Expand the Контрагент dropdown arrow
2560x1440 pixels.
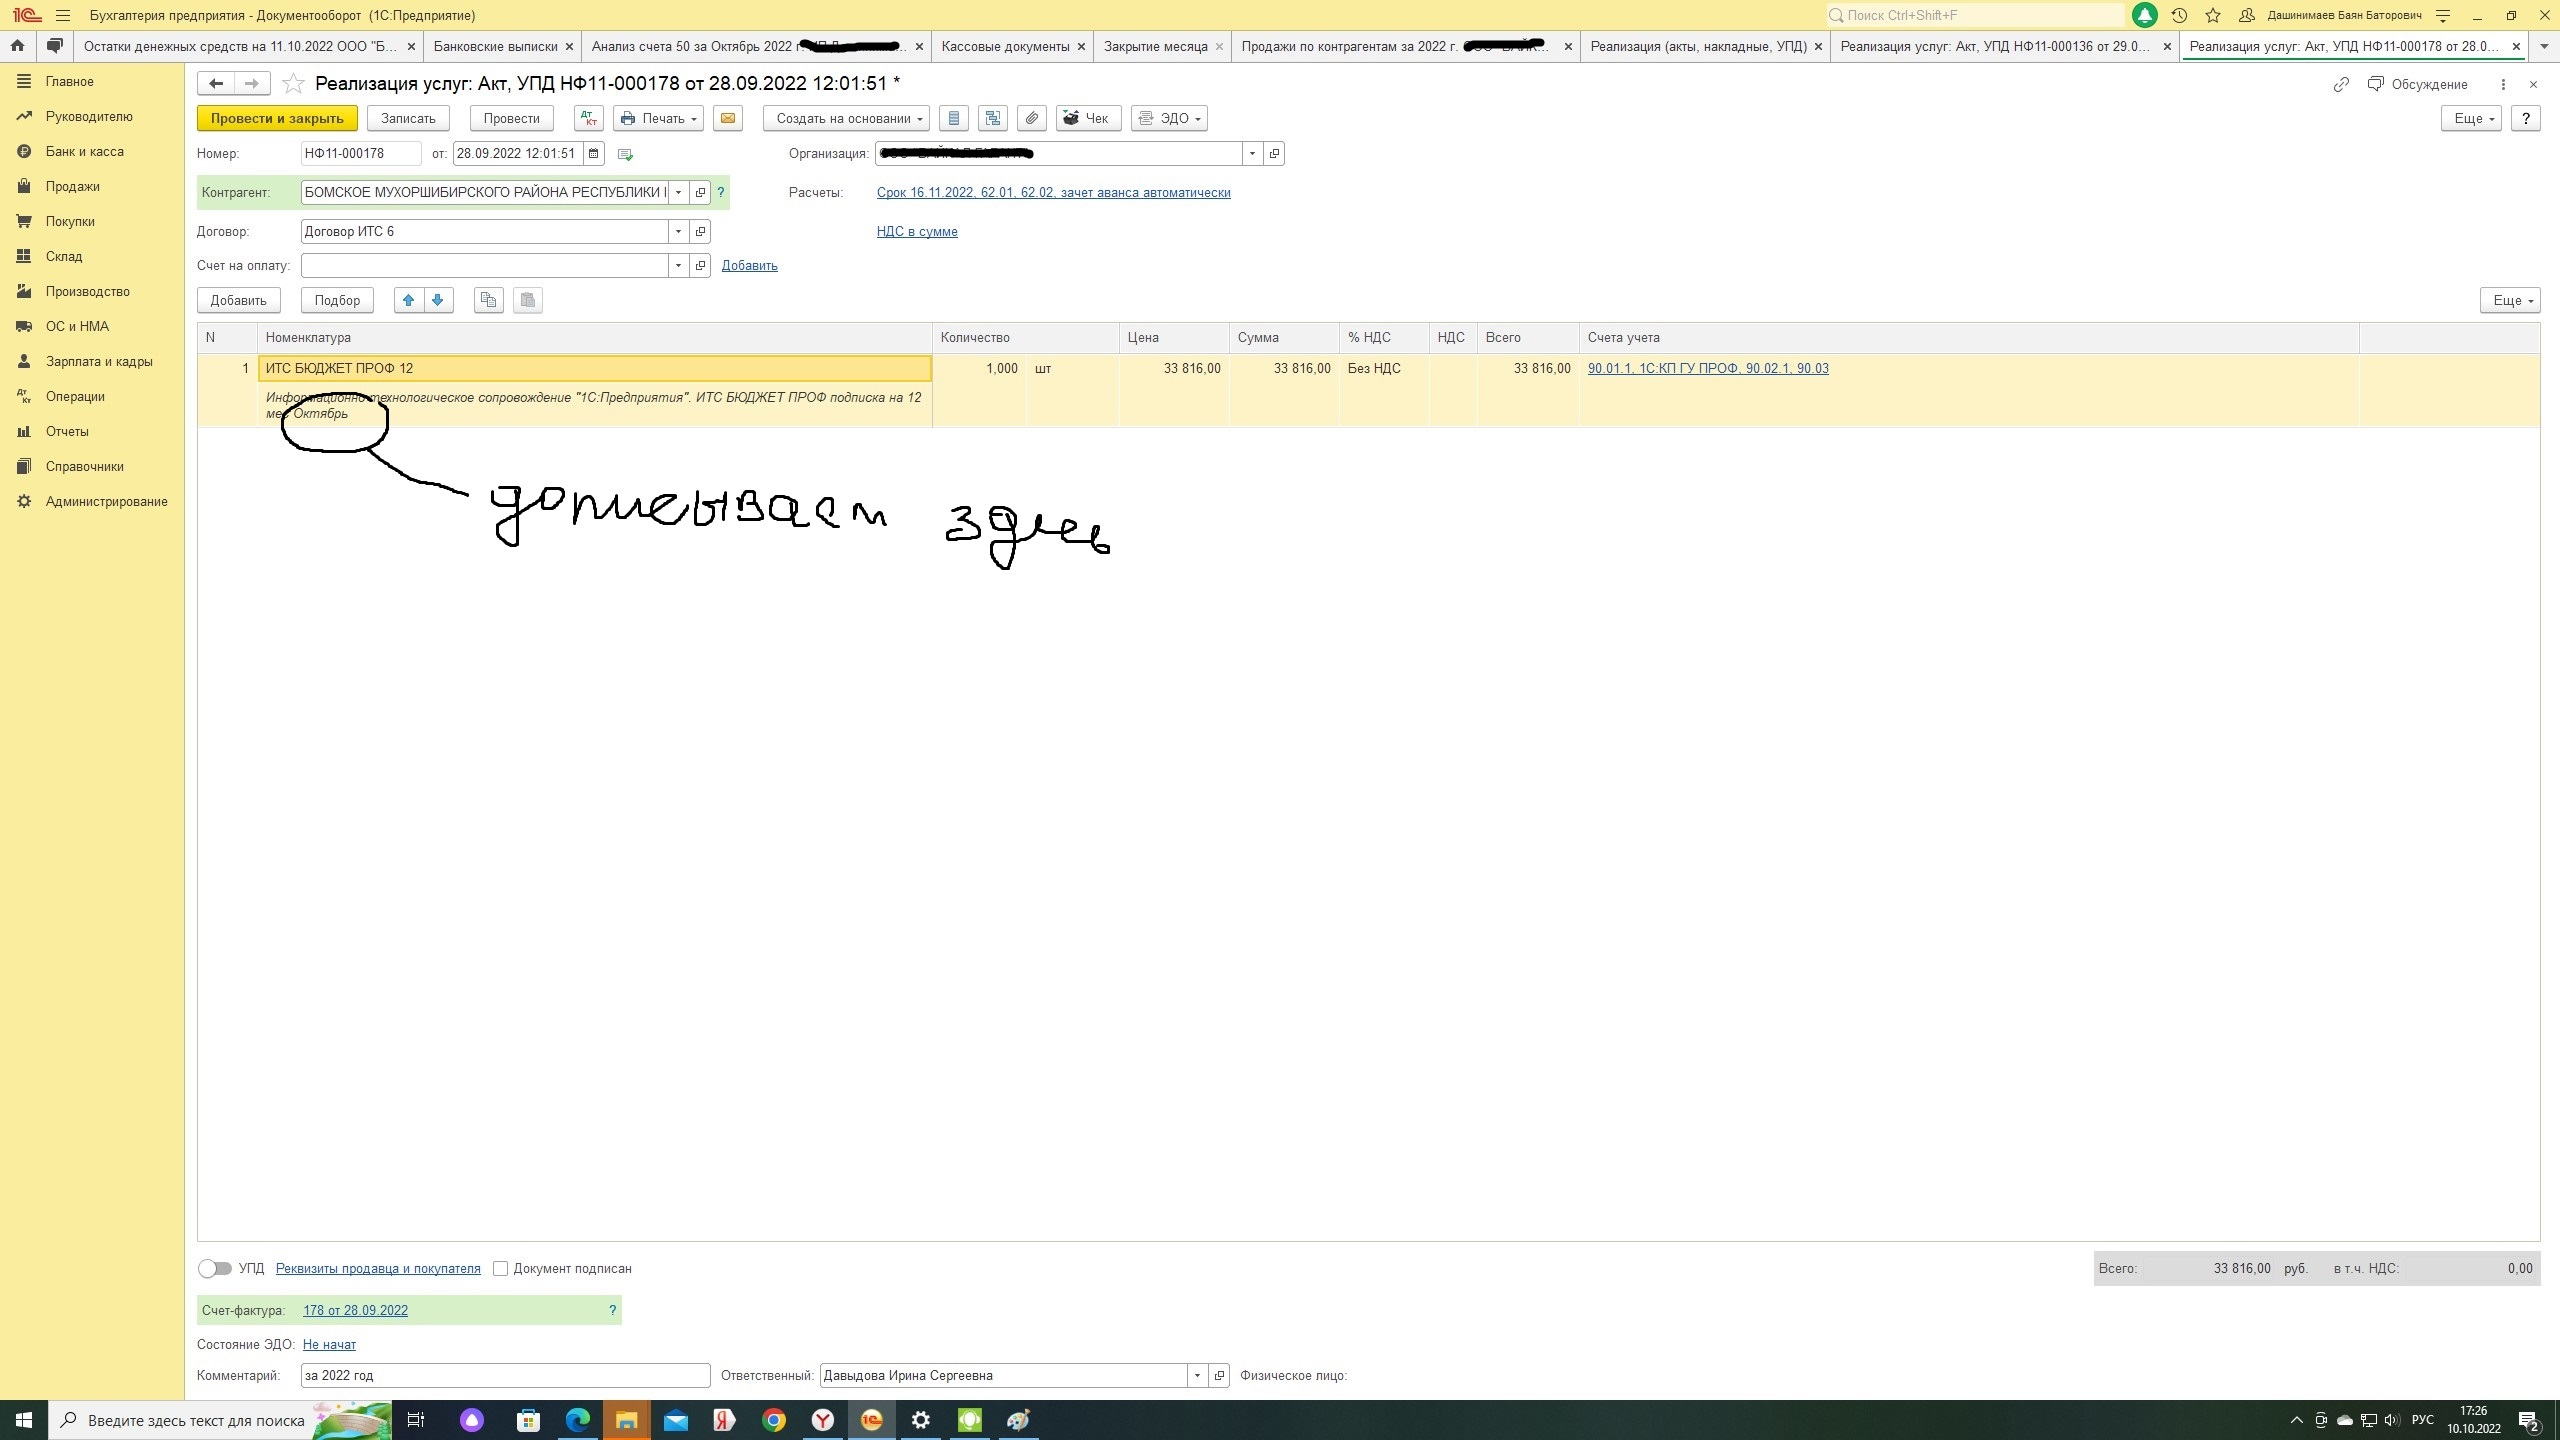point(679,192)
